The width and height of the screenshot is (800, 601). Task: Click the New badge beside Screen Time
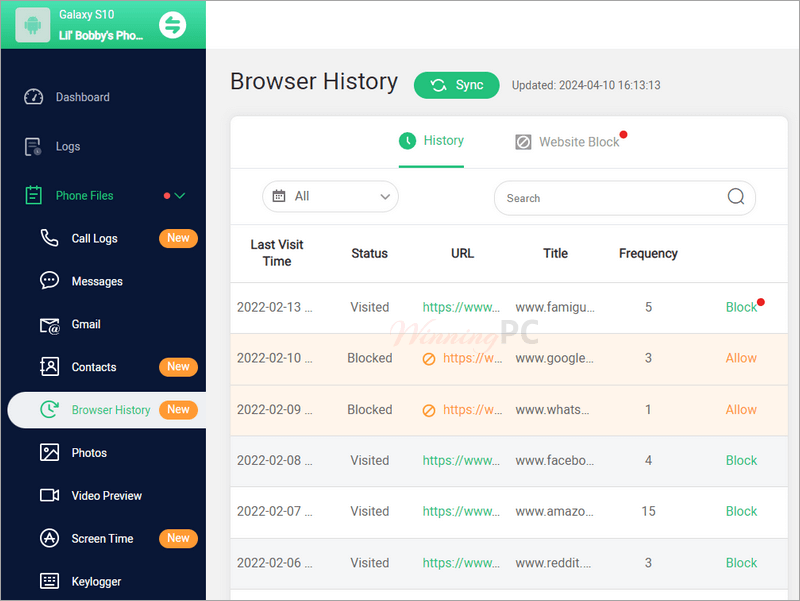click(178, 538)
